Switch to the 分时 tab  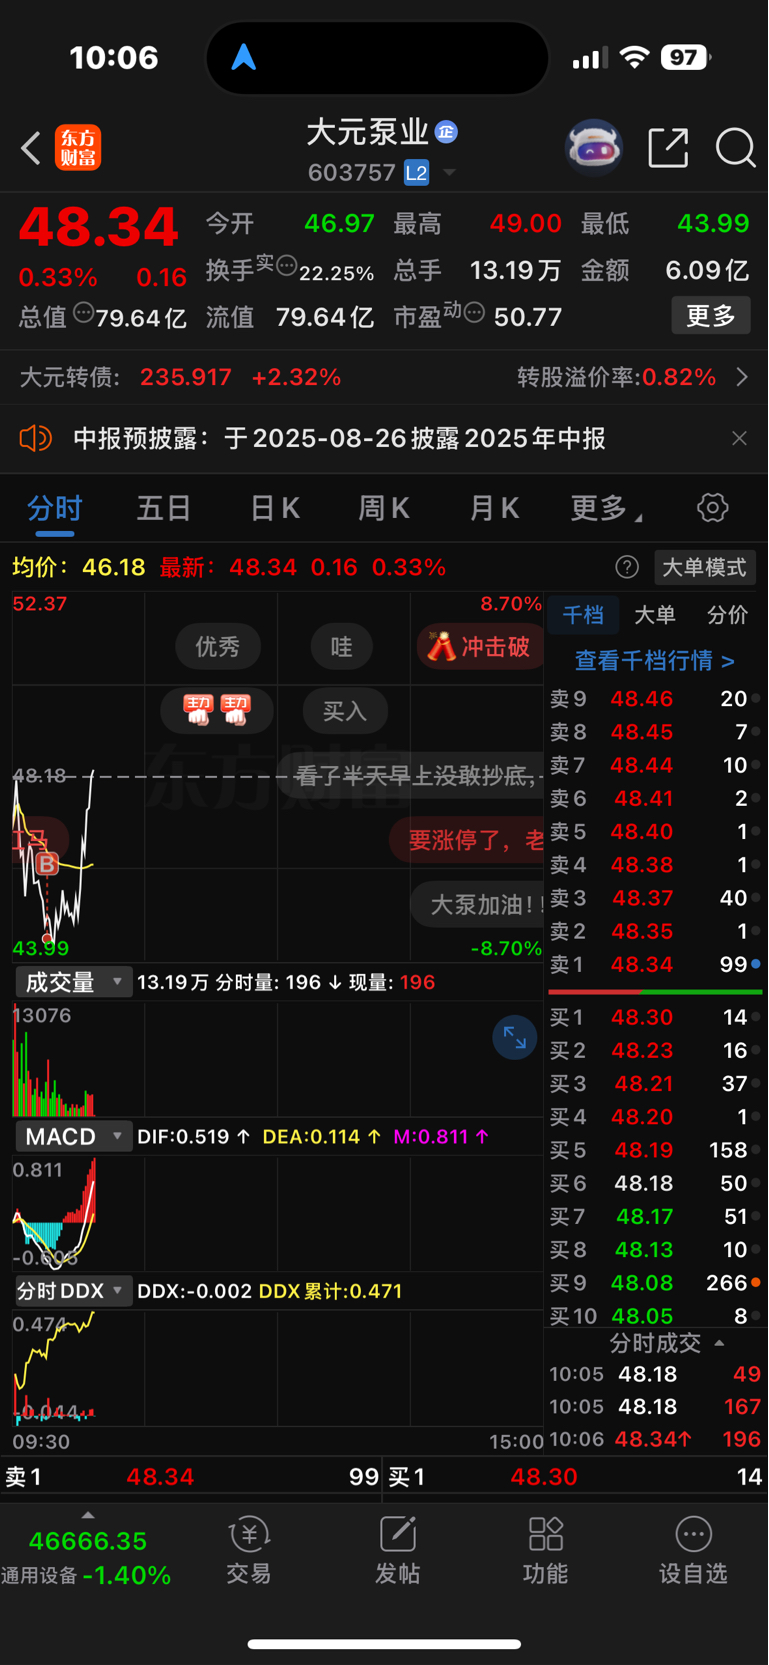pos(55,508)
